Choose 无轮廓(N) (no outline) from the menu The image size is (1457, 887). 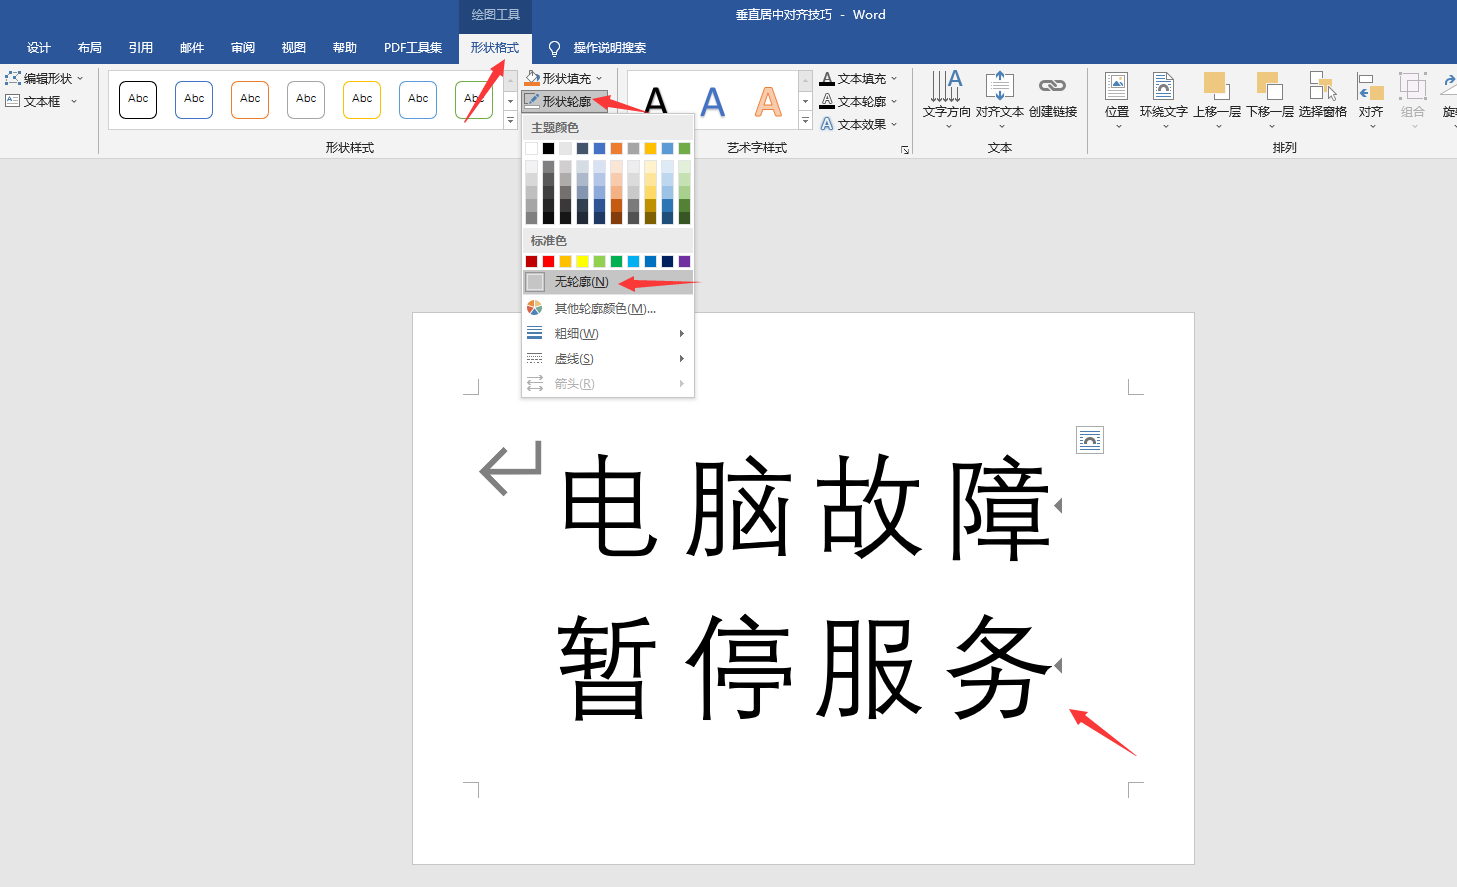[x=608, y=282]
